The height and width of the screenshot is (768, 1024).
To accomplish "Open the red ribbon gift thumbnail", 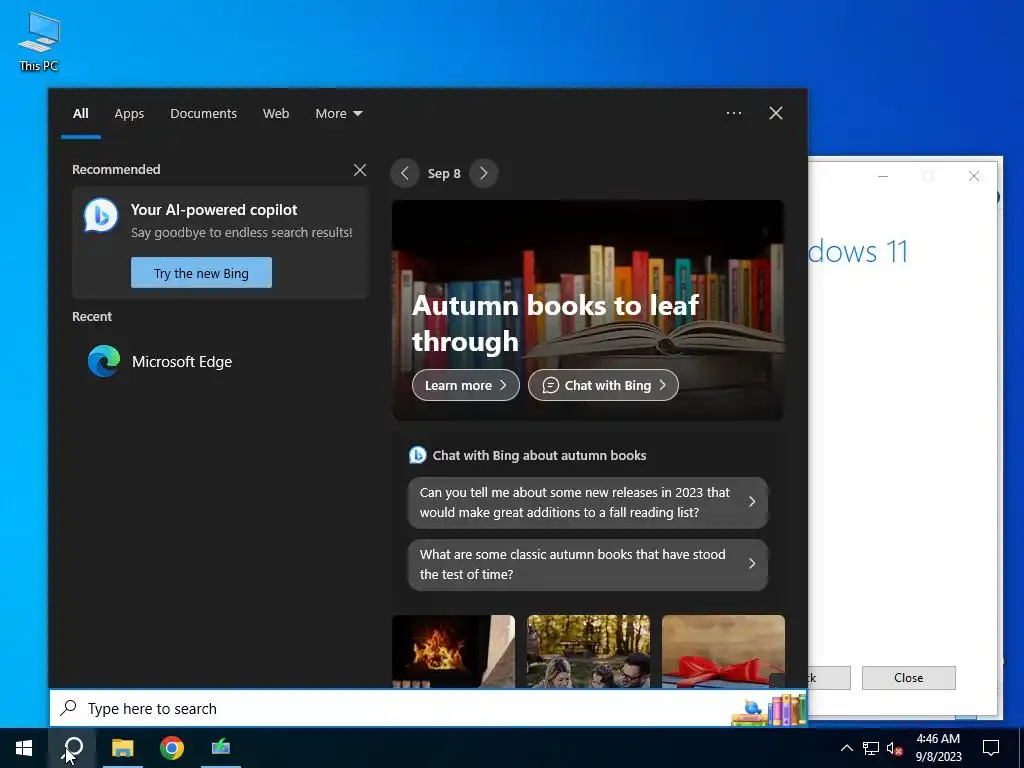I will 724,650.
